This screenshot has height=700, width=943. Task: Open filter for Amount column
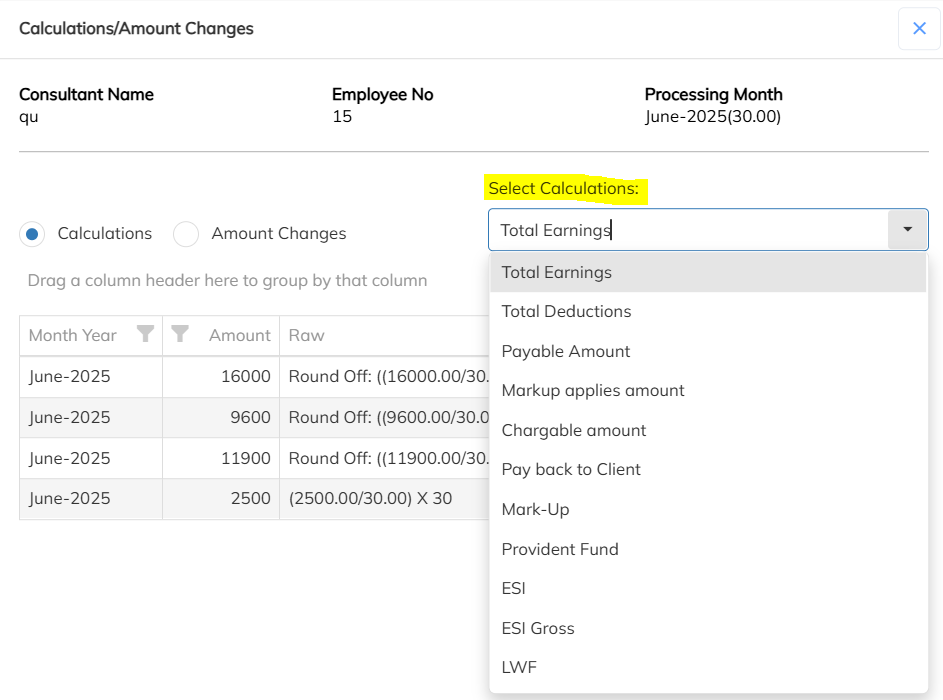[180, 334]
